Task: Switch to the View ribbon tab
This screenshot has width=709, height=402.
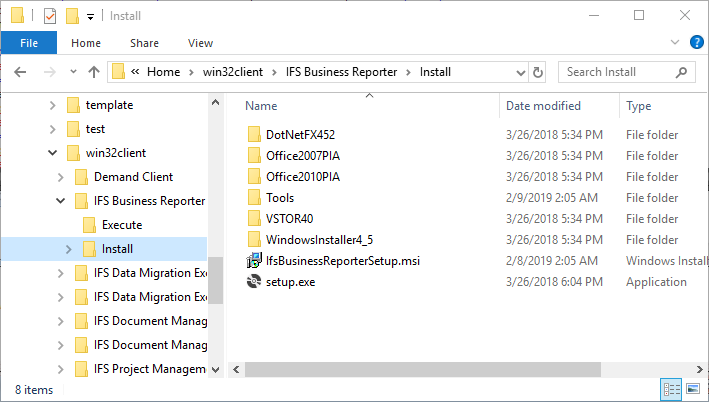Action: pos(200,43)
